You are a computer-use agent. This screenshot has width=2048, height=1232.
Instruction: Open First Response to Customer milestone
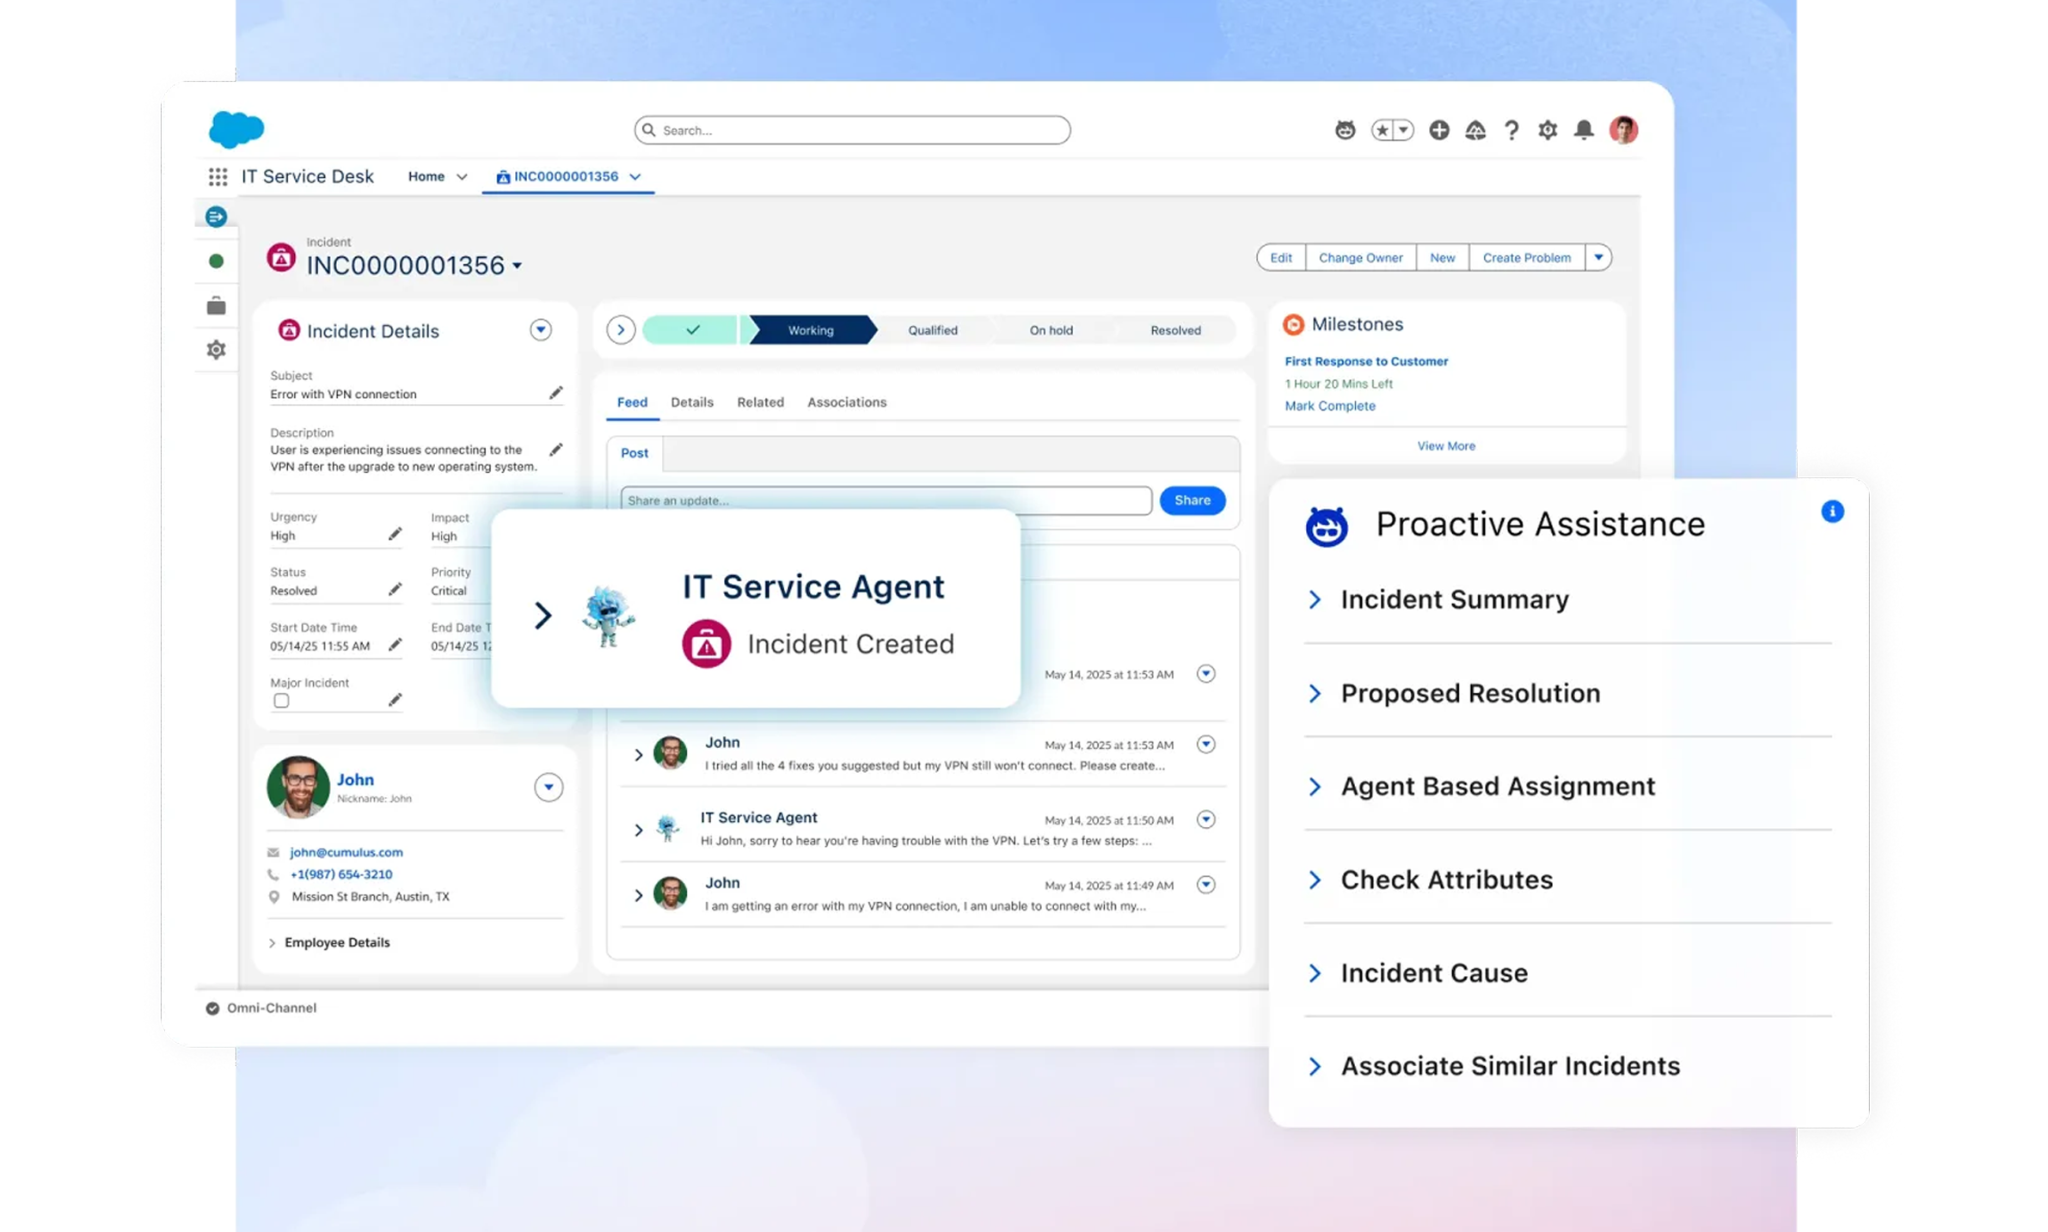point(1366,361)
